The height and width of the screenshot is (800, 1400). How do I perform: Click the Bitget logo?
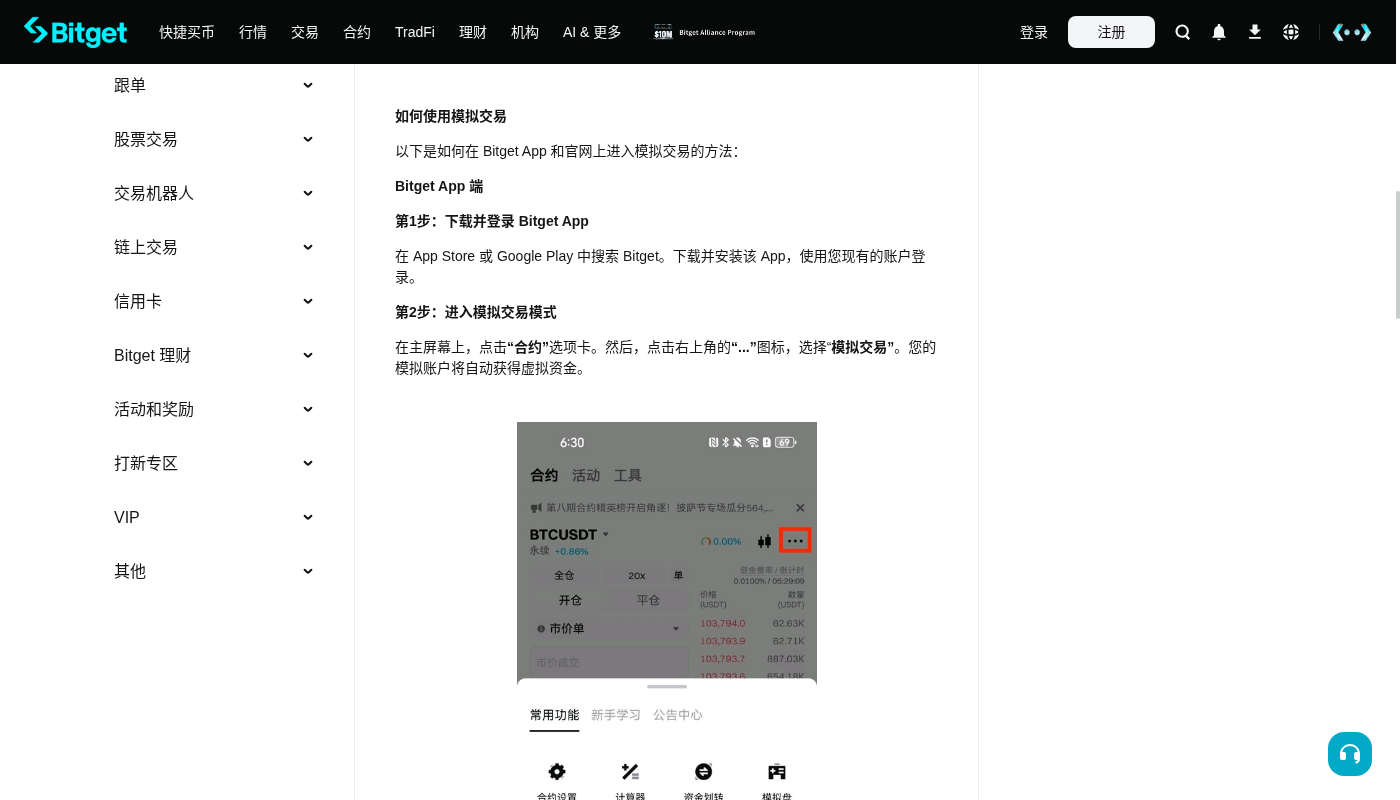tap(76, 32)
